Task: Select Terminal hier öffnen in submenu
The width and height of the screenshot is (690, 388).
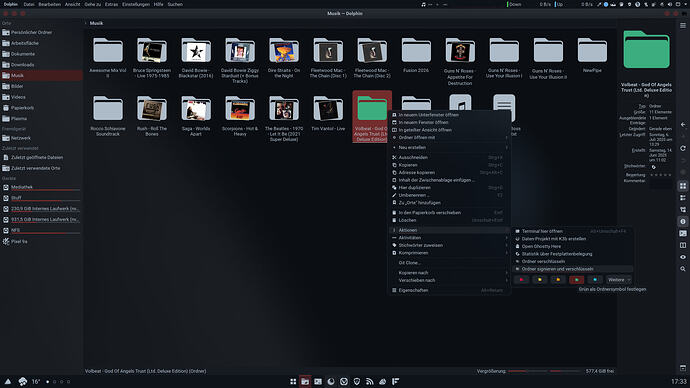Action: click(x=572, y=231)
